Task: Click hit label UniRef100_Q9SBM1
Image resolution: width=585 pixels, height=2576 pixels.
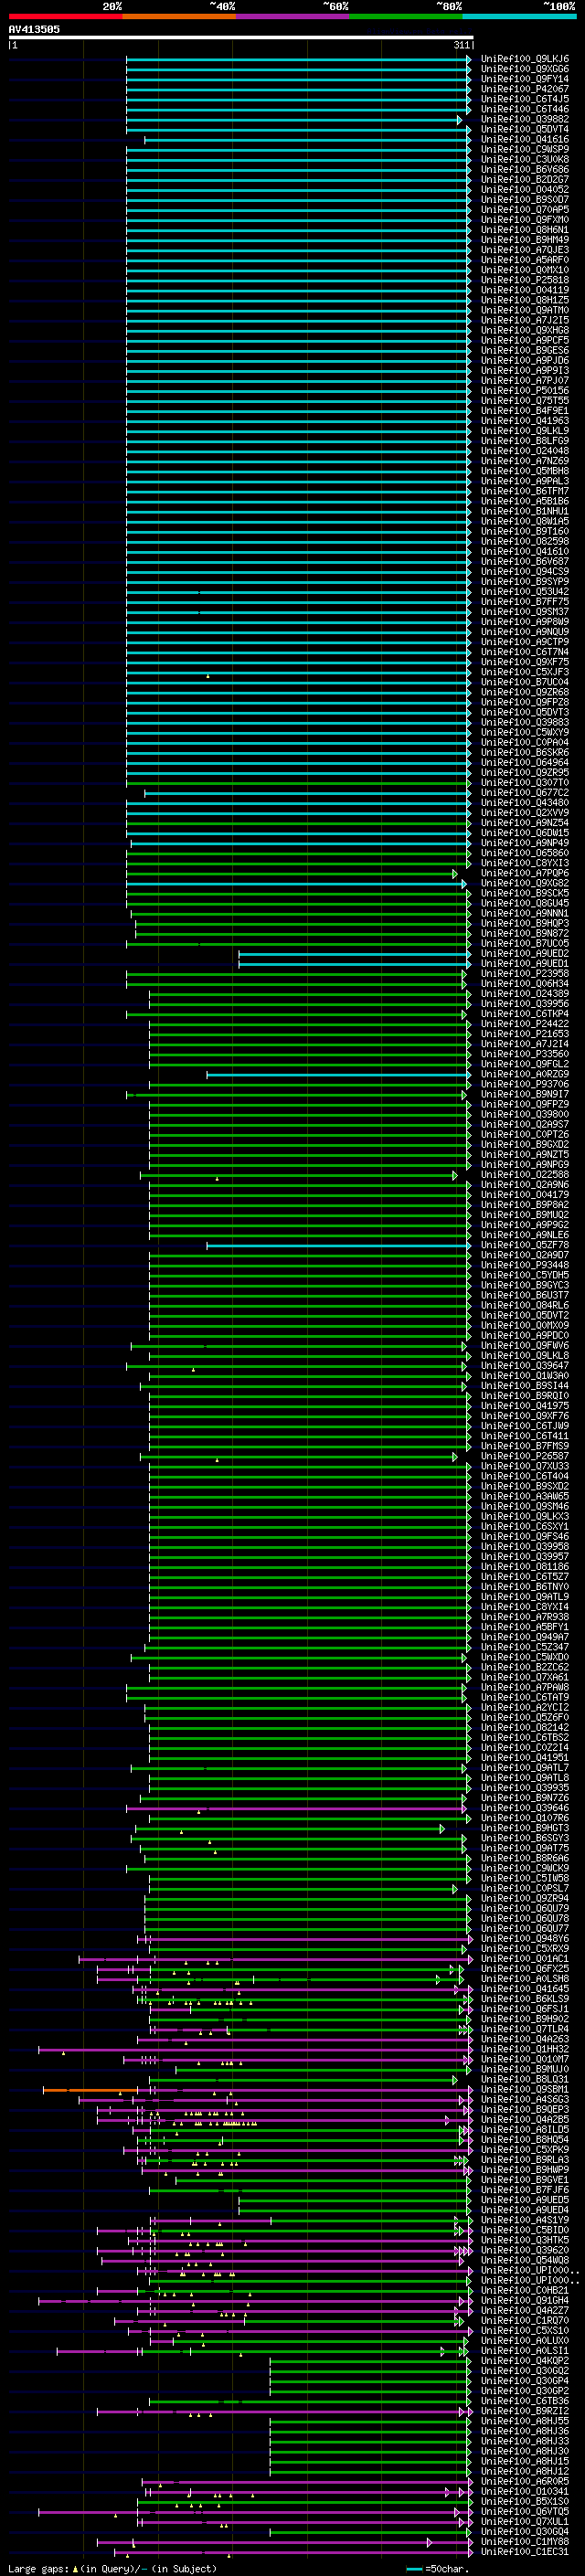Action: pos(525,2089)
